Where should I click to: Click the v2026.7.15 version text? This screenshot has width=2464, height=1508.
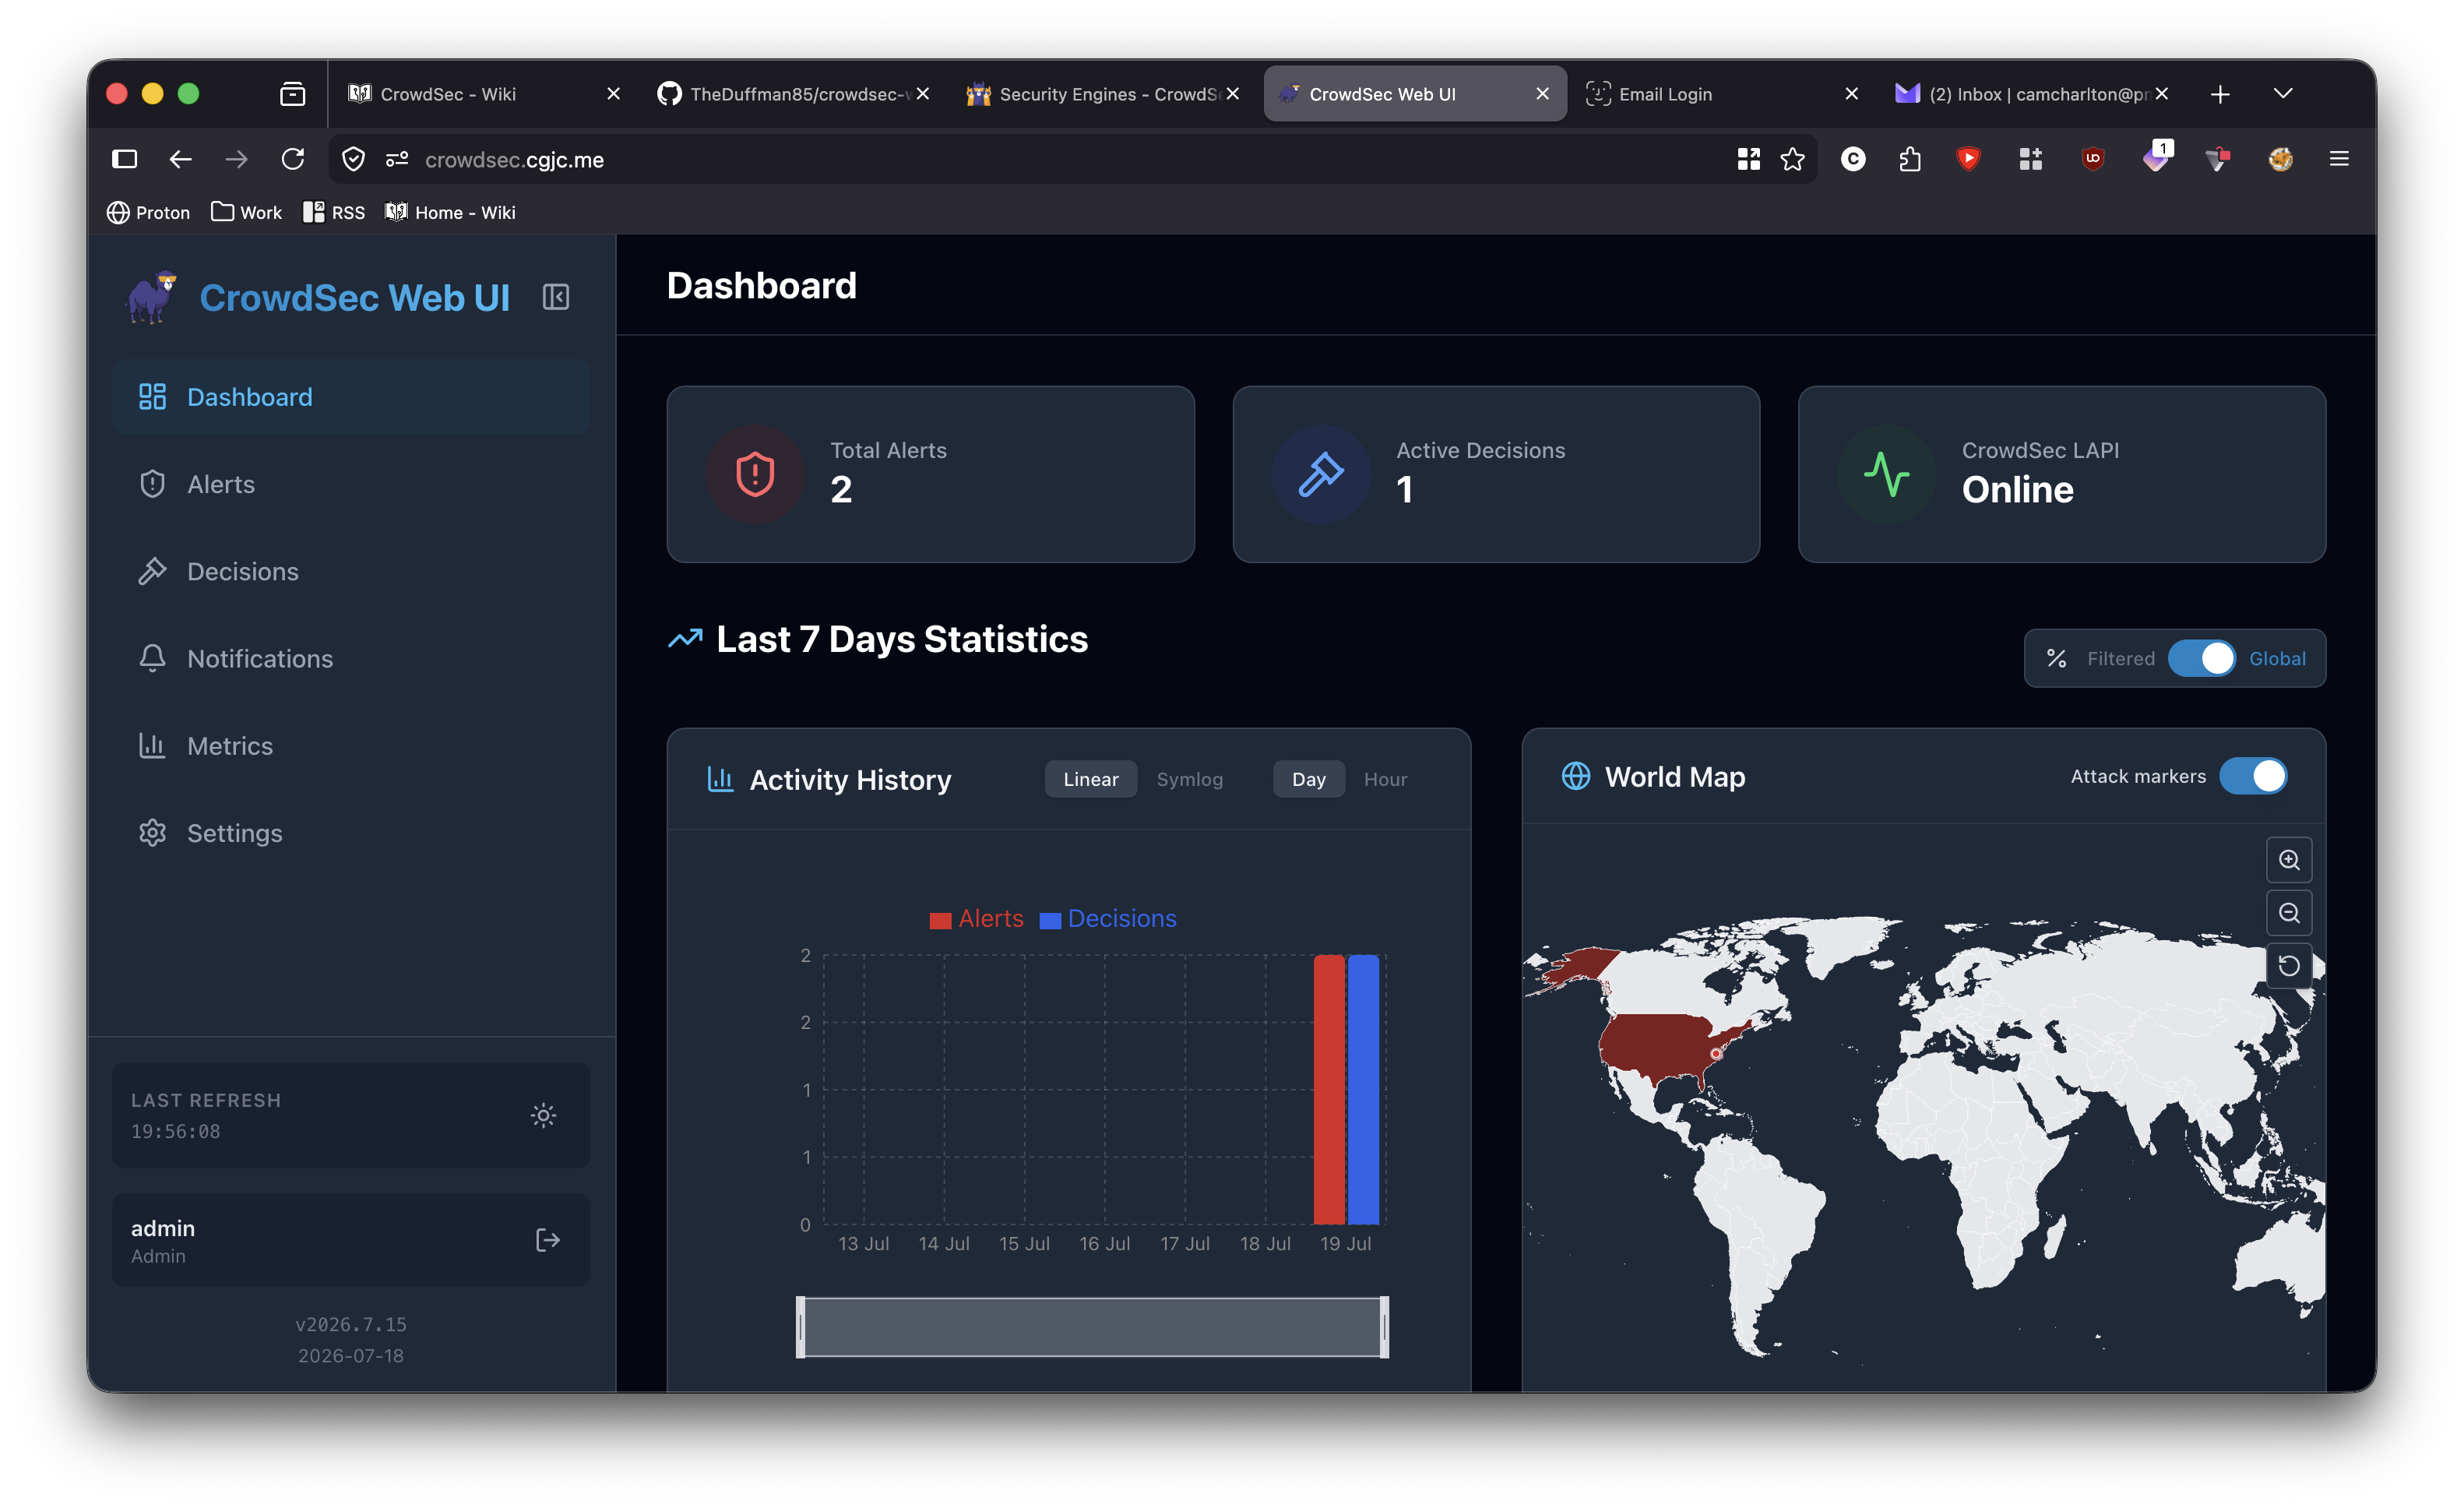[x=351, y=1324]
